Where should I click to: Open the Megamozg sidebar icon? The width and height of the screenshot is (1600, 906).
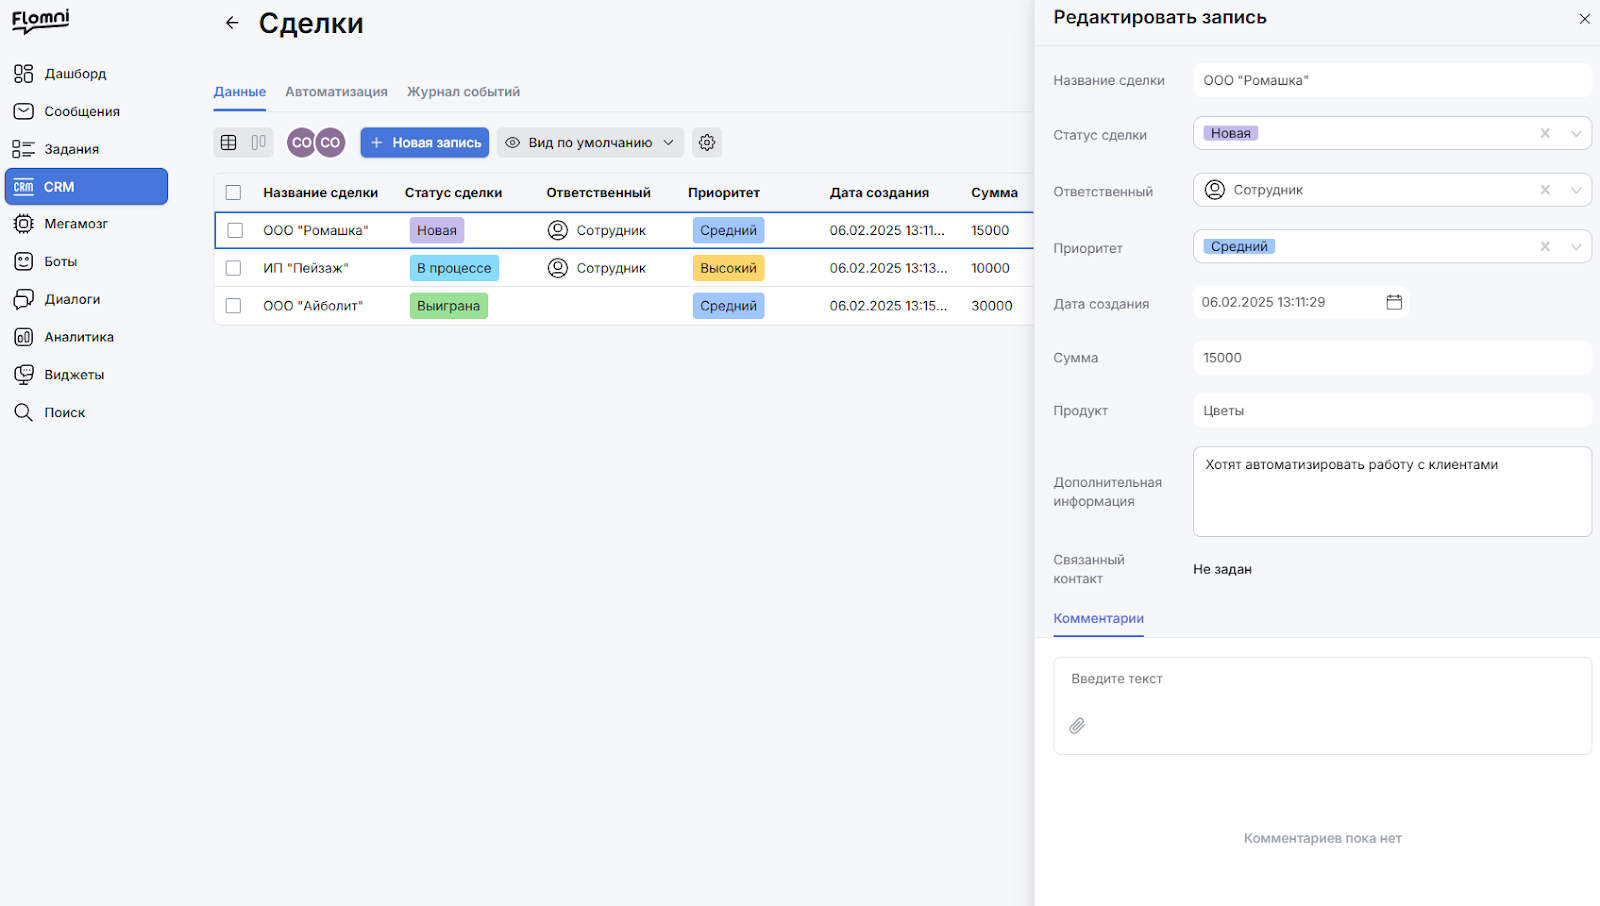pos(23,224)
